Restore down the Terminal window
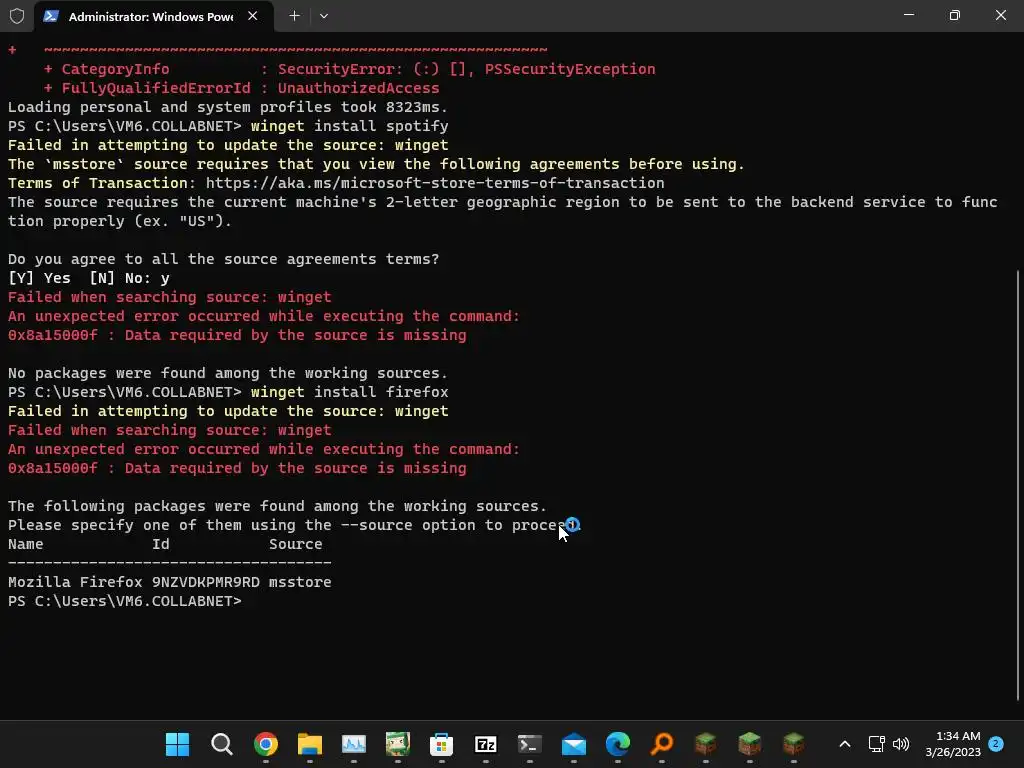 click(955, 15)
